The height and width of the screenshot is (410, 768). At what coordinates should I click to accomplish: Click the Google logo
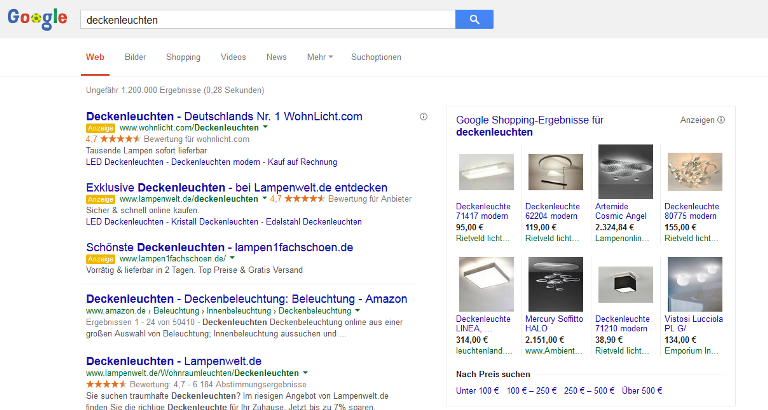point(37,19)
